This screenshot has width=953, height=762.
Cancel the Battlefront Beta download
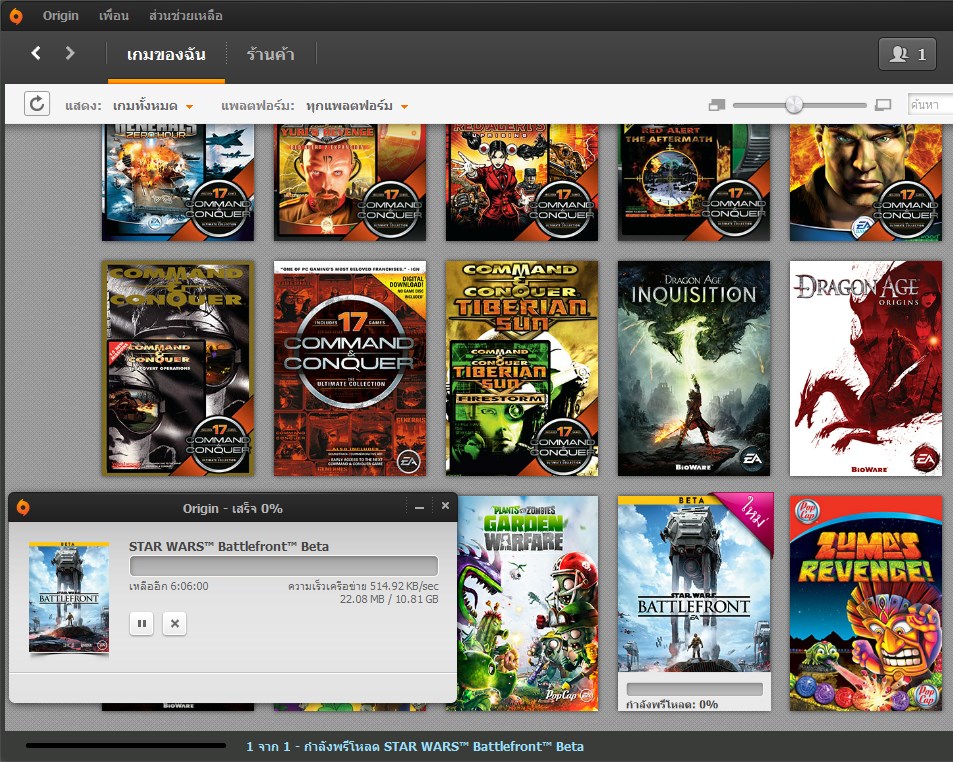[174, 623]
